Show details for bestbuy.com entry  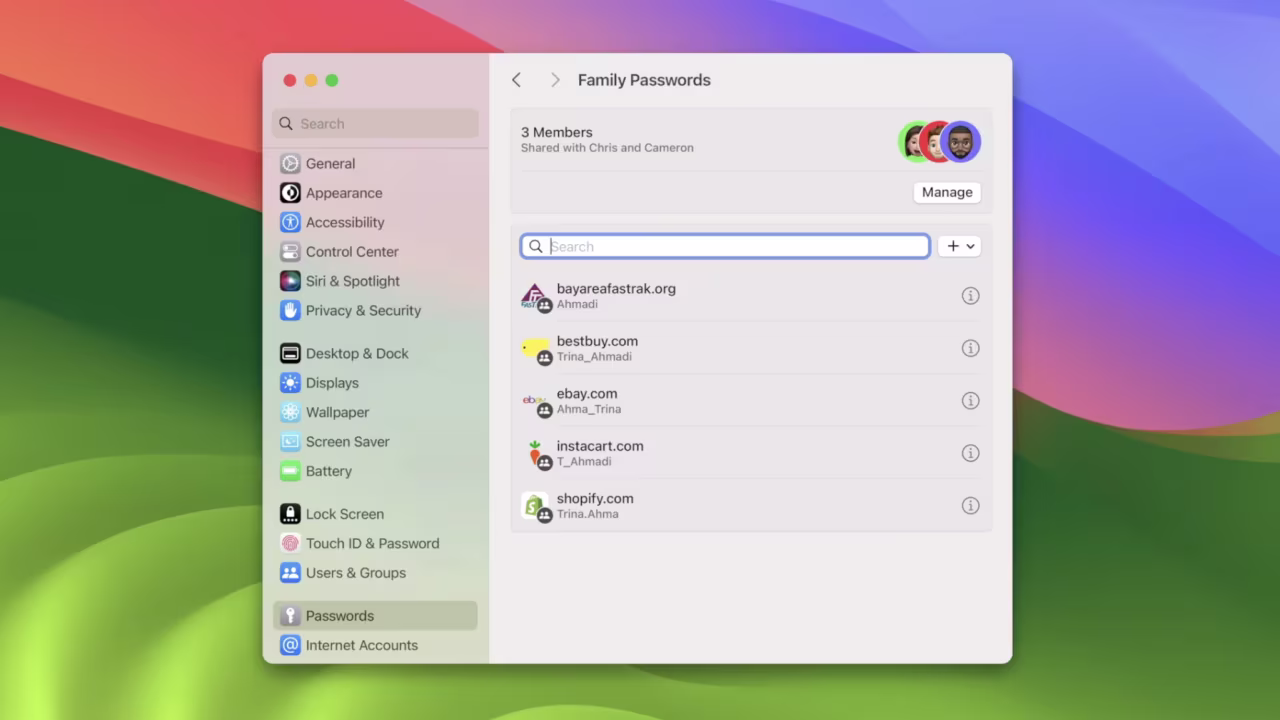pos(970,348)
